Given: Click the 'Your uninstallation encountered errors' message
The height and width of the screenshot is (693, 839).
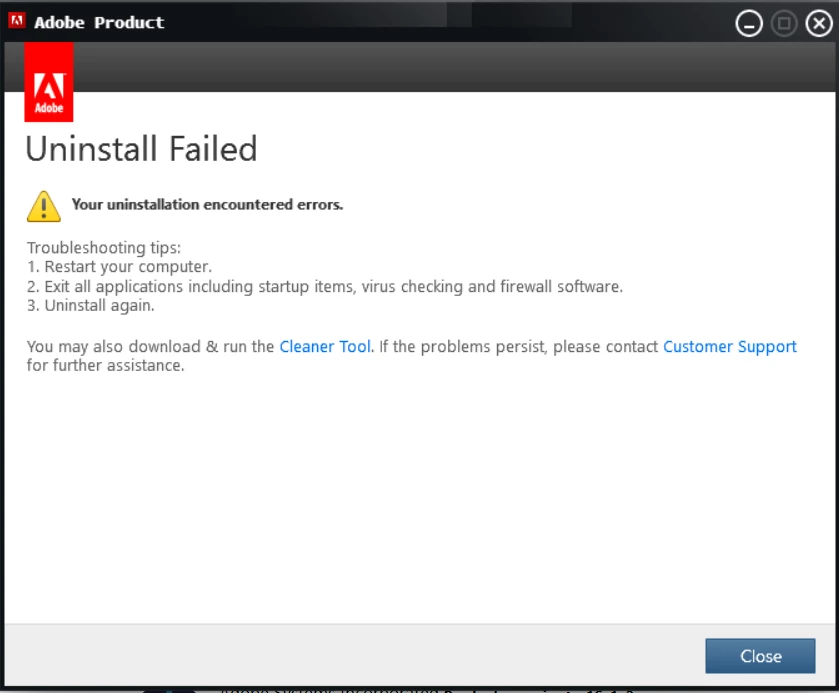Looking at the screenshot, I should point(208,204).
